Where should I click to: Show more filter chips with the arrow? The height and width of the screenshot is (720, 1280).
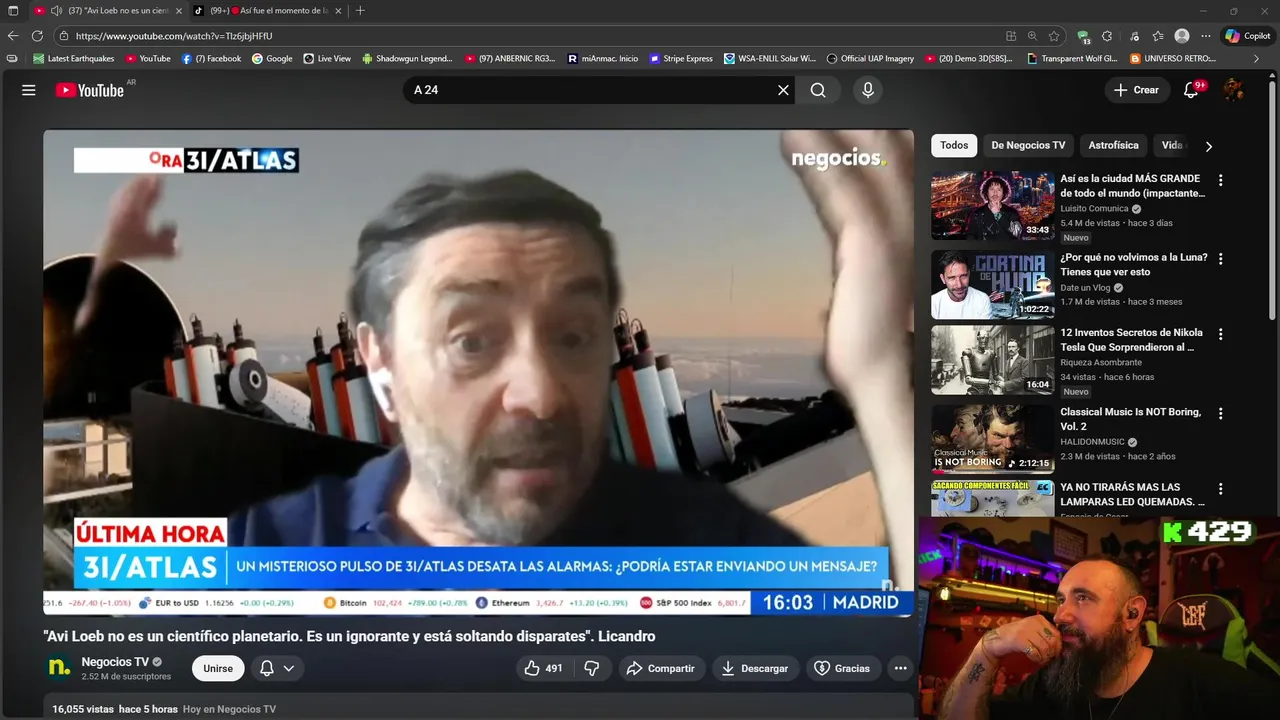(x=1208, y=146)
